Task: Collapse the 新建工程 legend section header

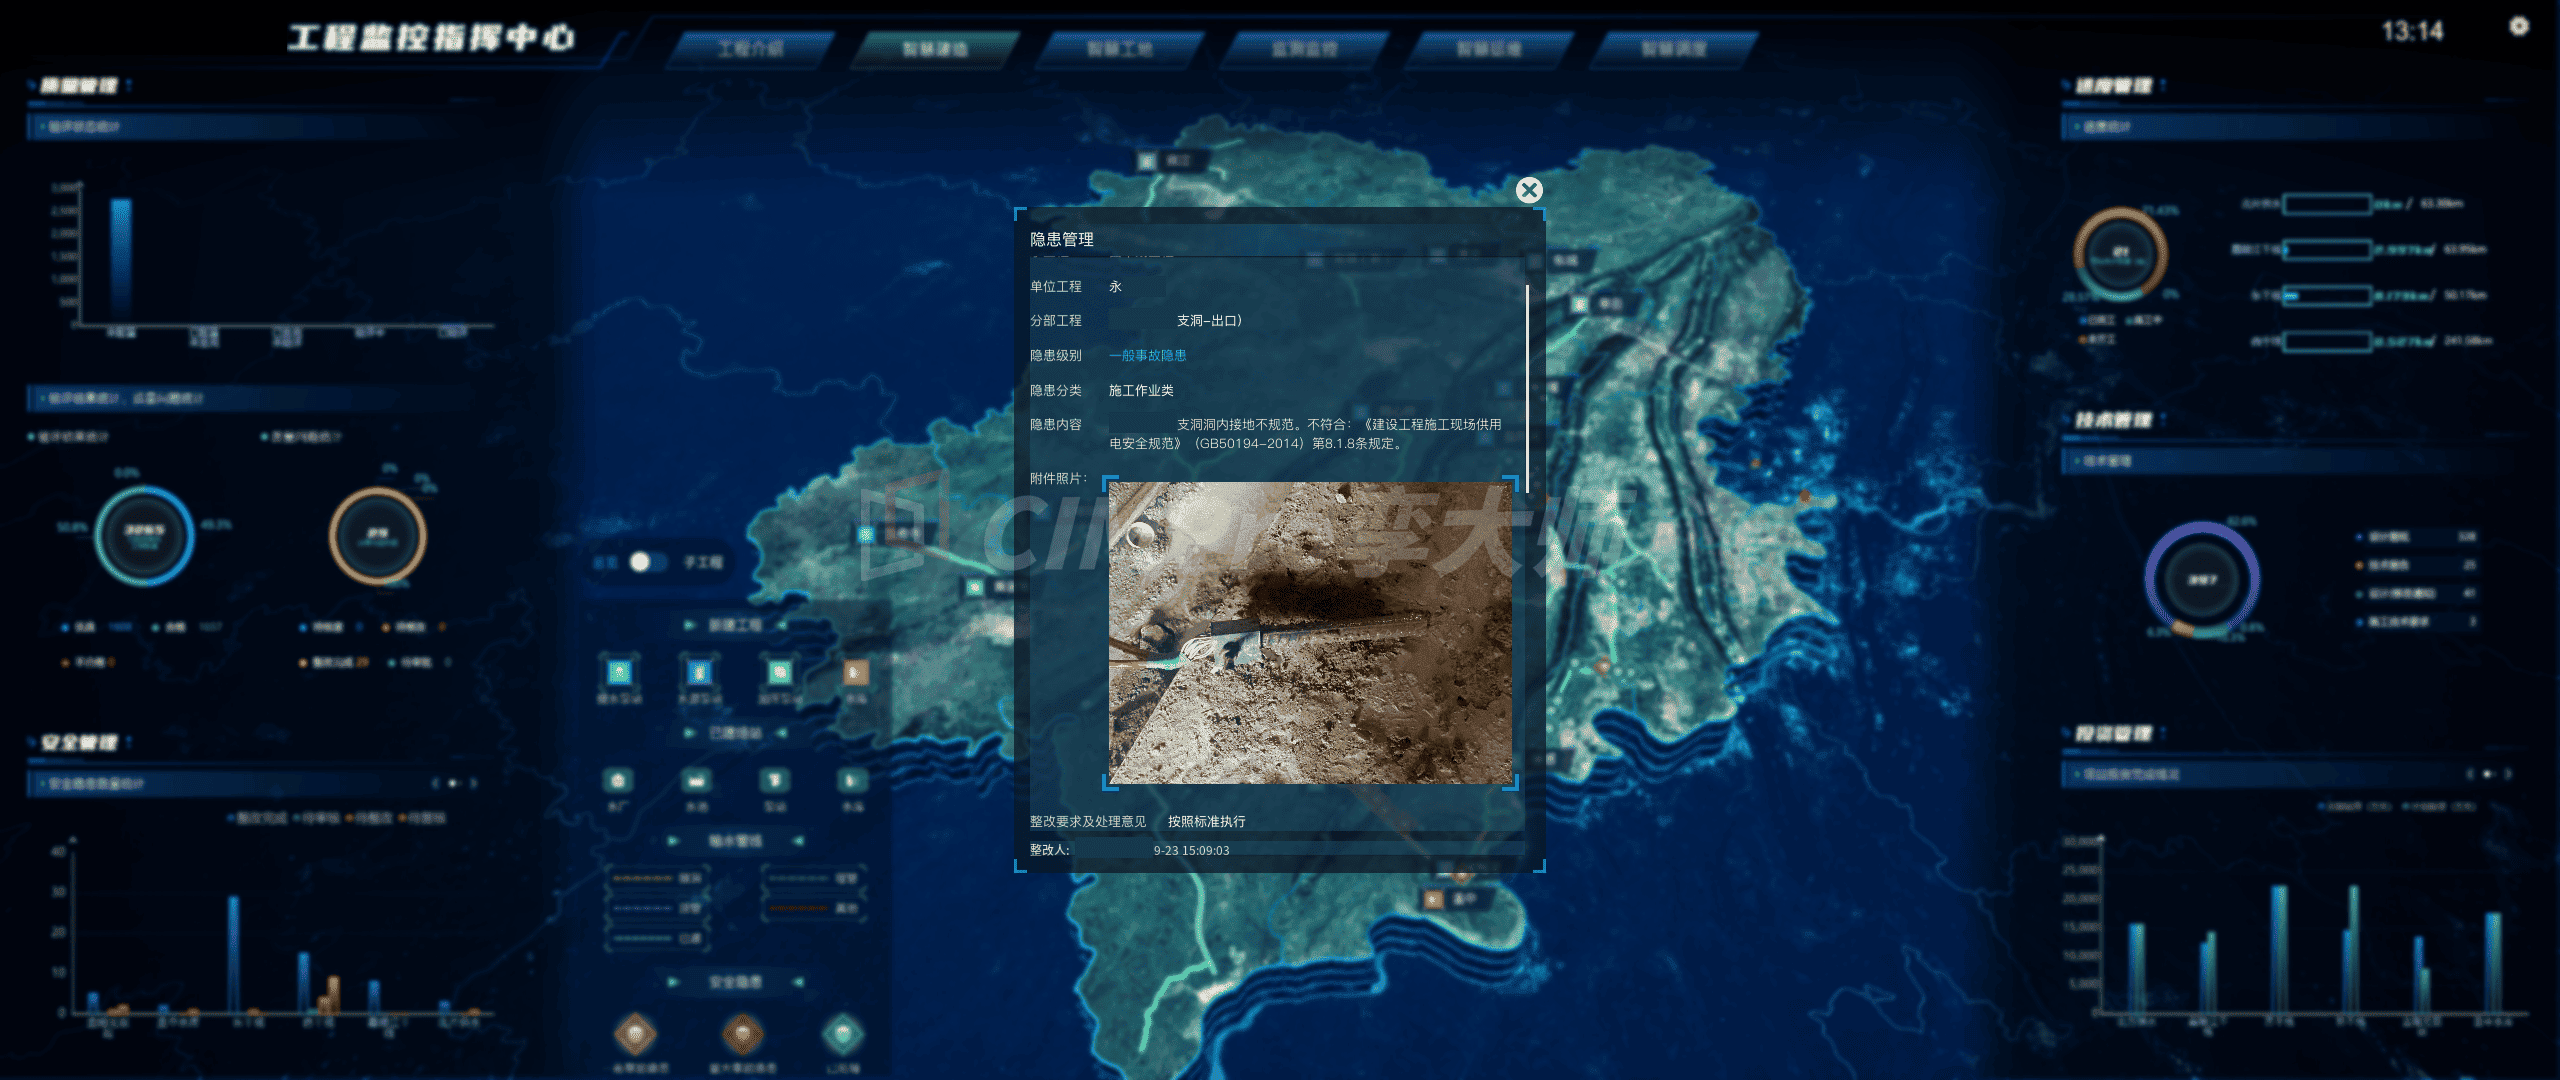Action: coord(735,625)
